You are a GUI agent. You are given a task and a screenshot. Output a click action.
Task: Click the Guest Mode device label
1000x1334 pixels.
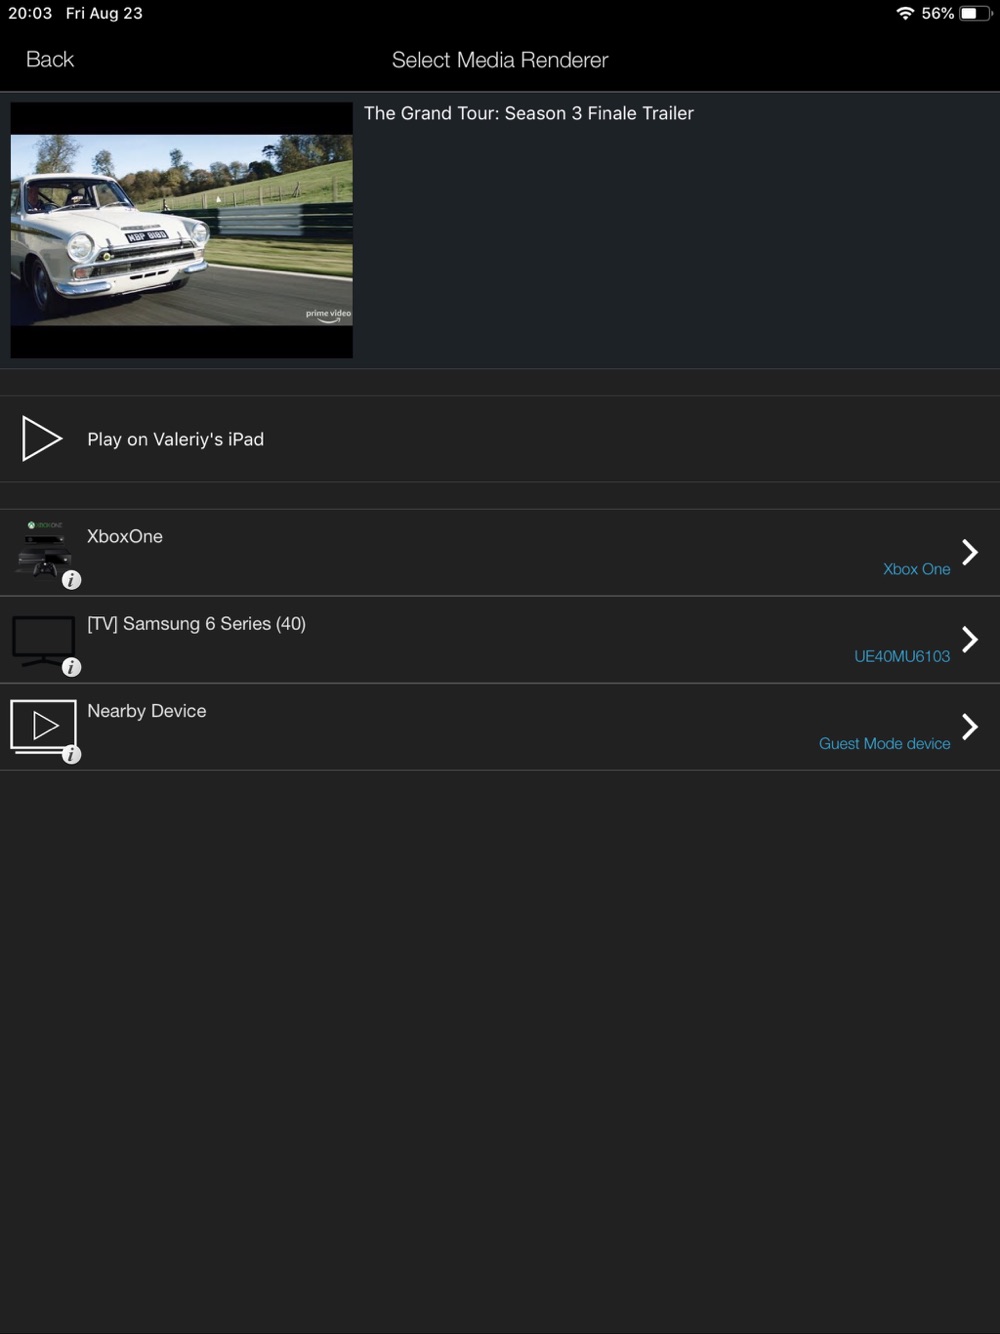coord(884,743)
